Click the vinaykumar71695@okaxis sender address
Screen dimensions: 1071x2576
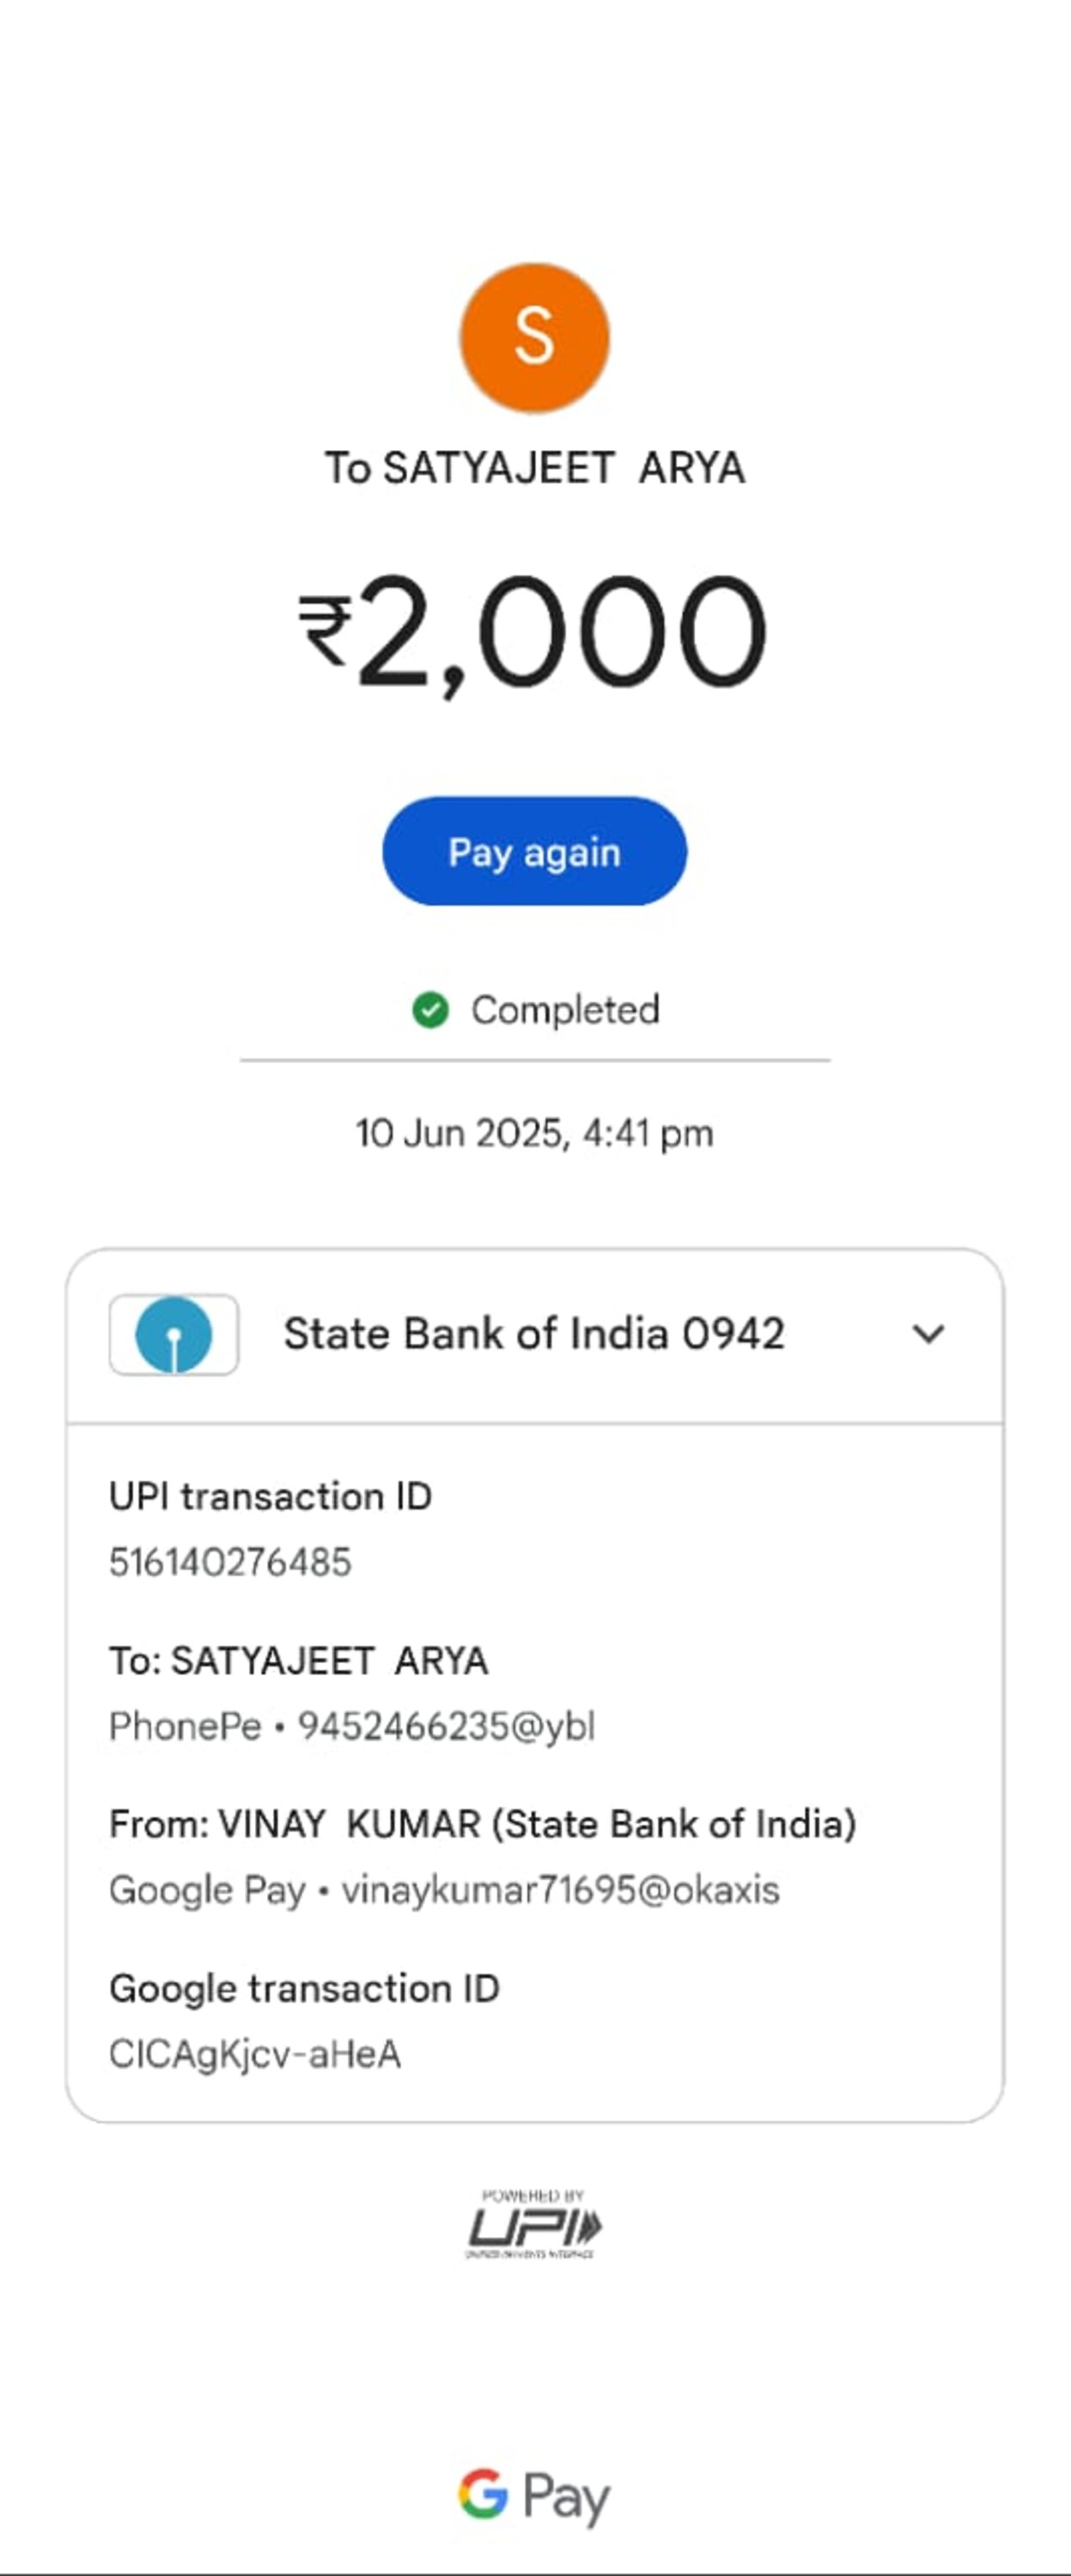coord(560,1890)
